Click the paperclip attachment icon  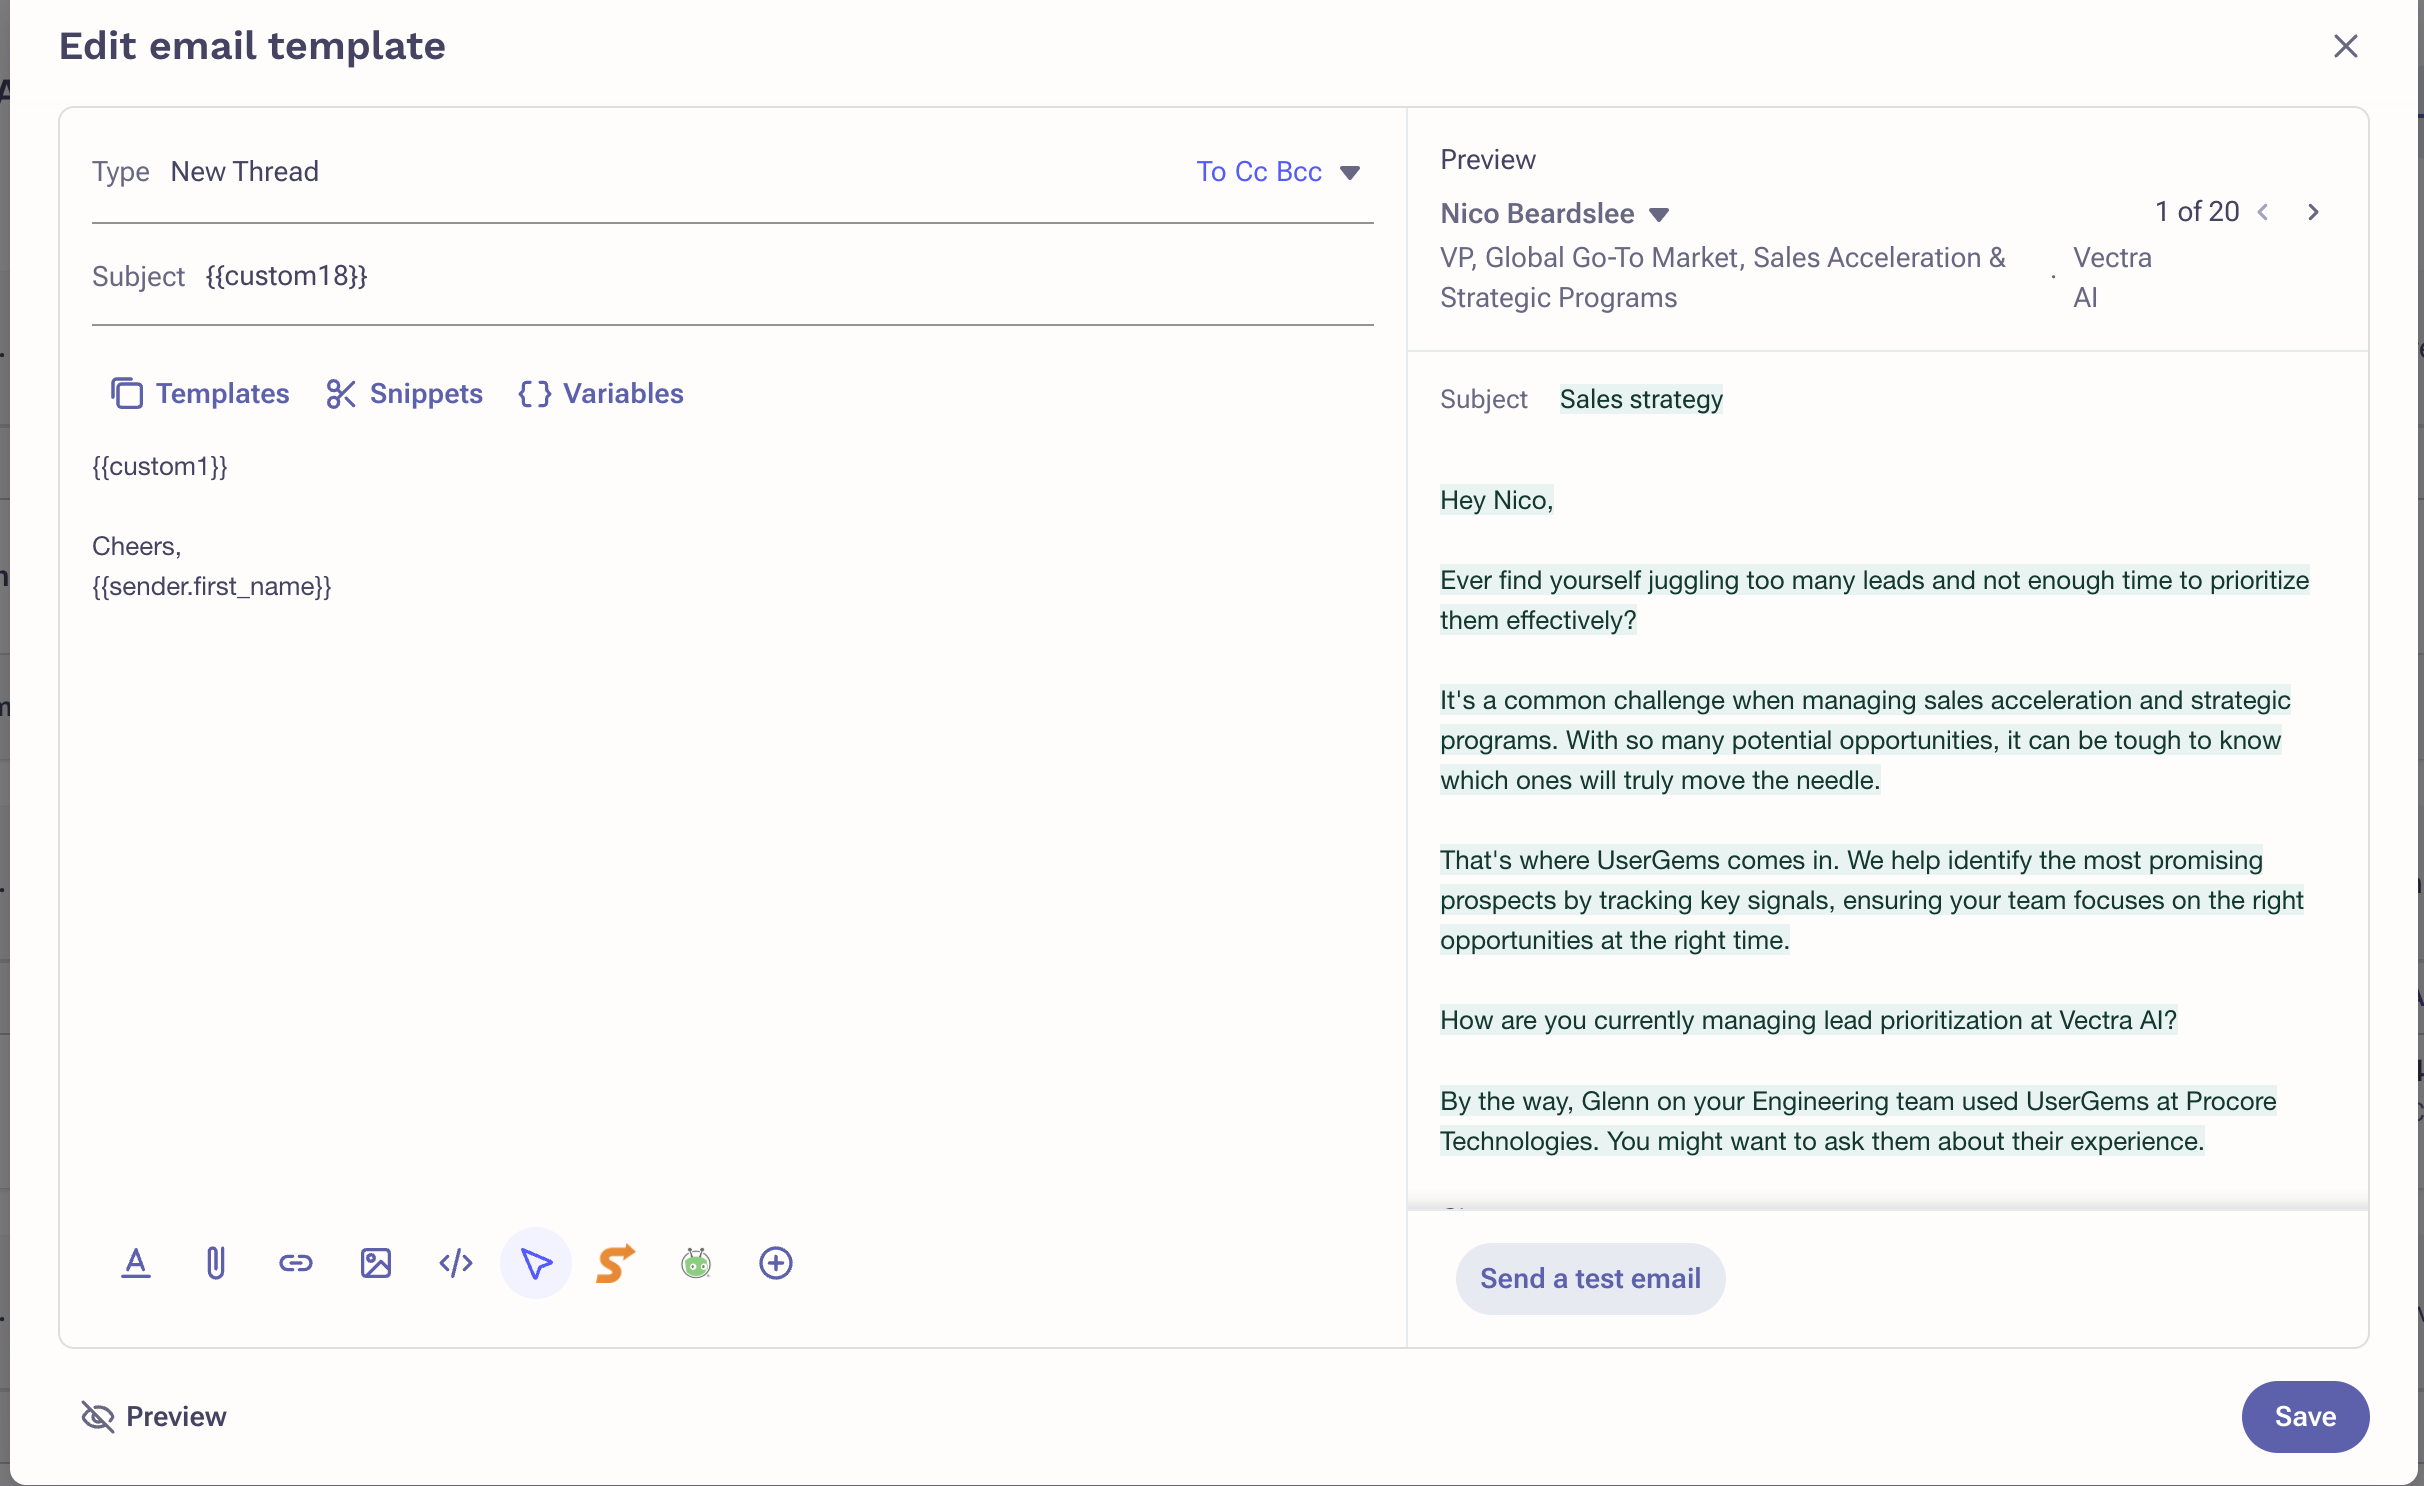pos(216,1263)
